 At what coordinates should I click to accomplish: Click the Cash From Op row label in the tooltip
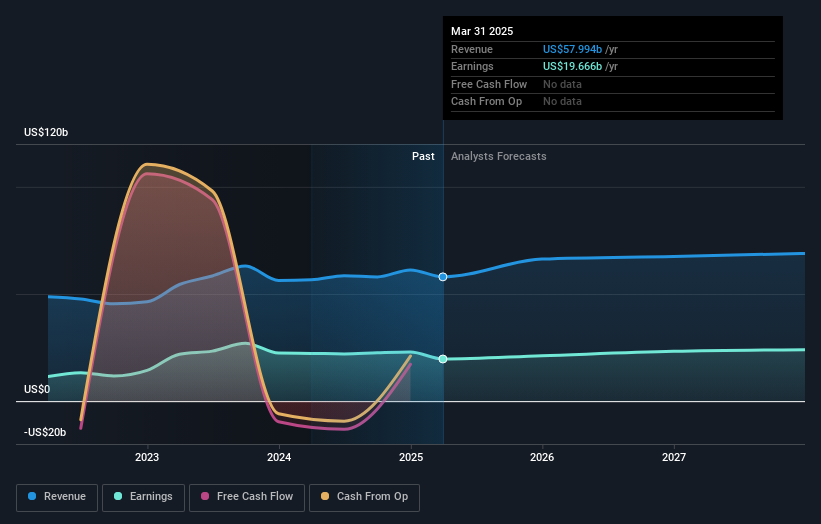pos(486,102)
